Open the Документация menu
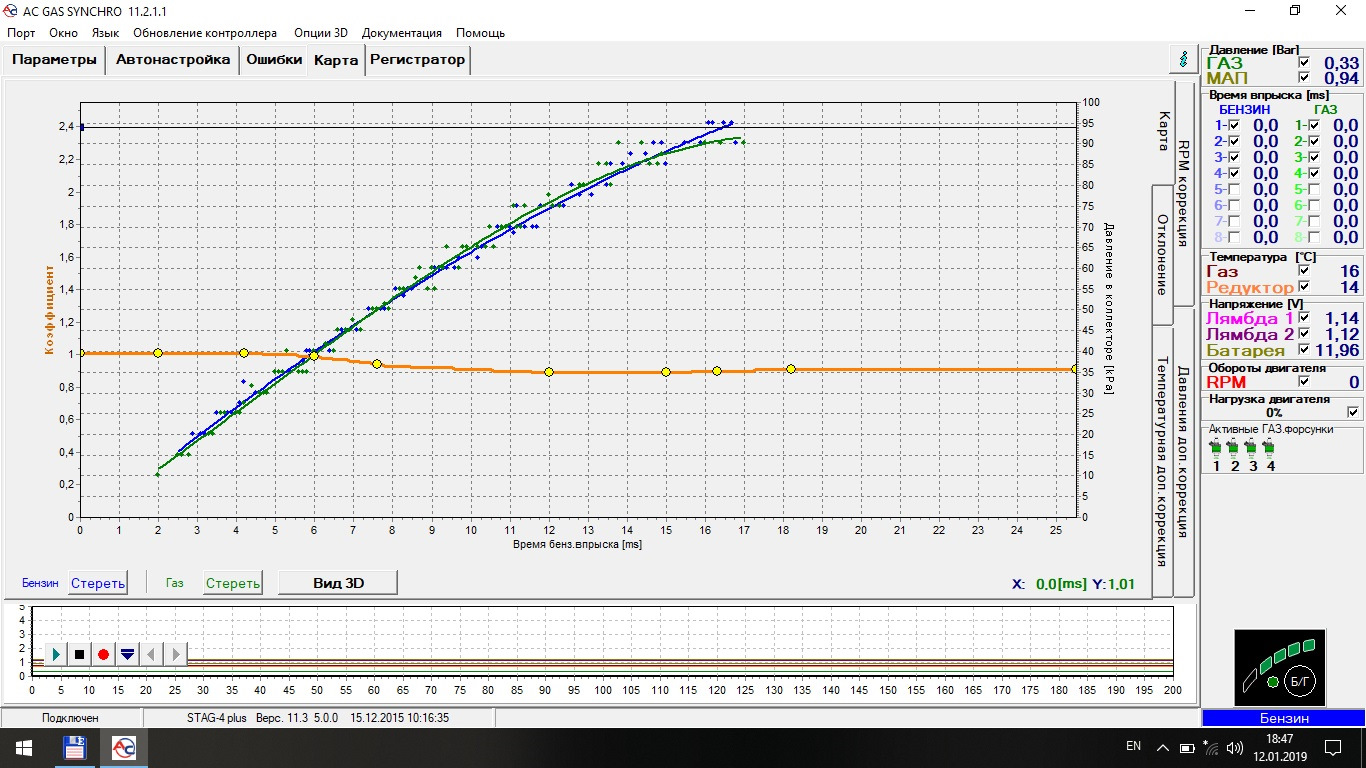The width and height of the screenshot is (1366, 768). (402, 33)
